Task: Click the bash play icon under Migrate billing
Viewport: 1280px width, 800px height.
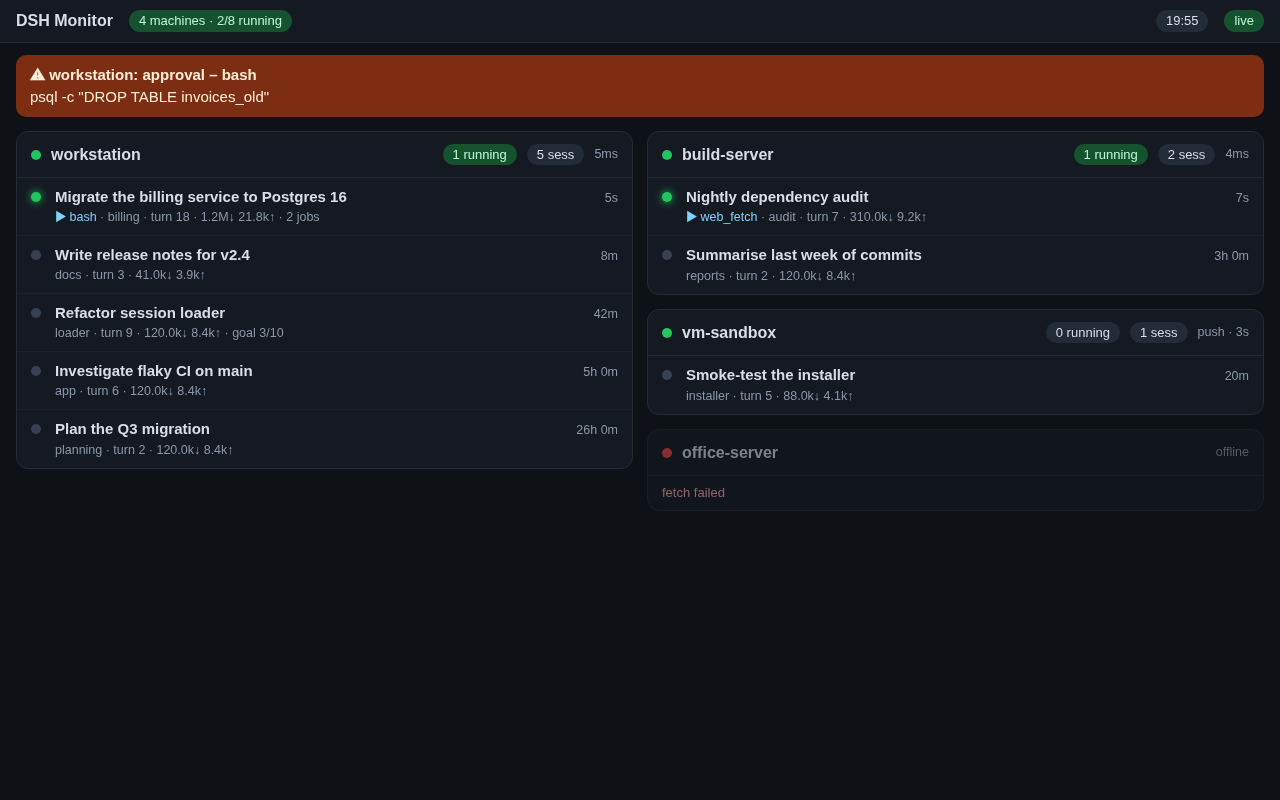Action: 61,217
